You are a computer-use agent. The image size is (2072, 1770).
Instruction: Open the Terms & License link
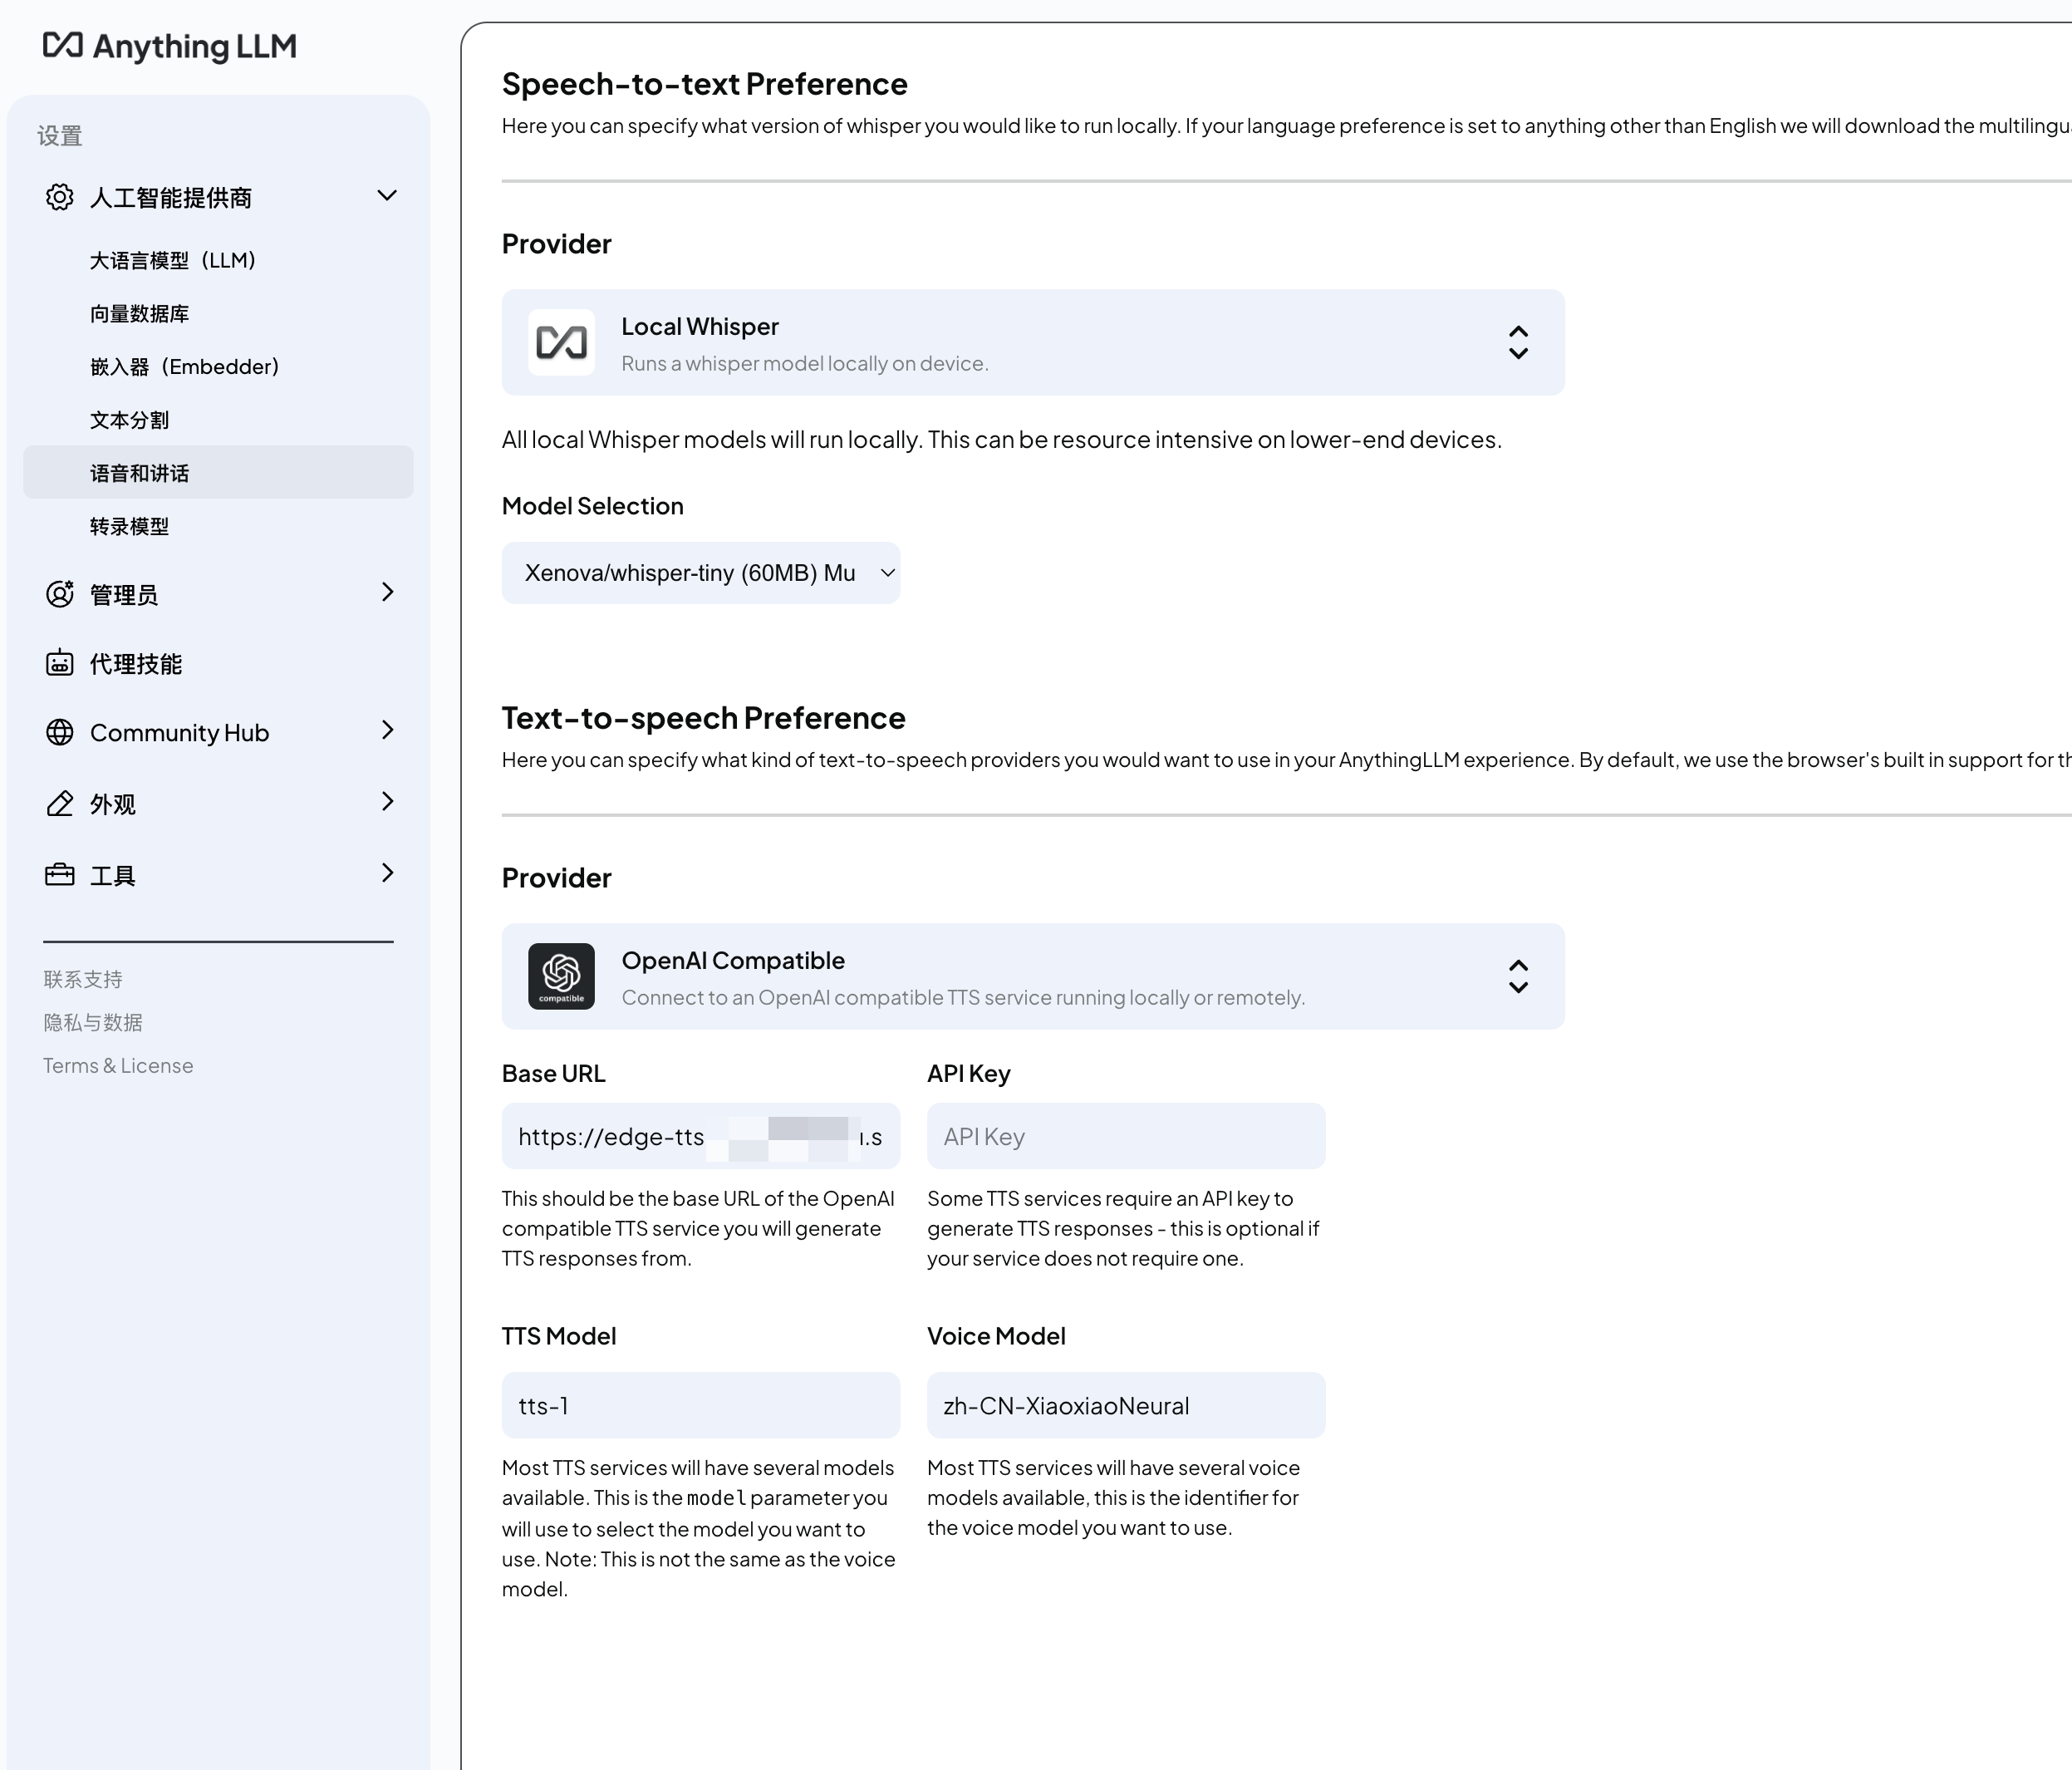tap(118, 1066)
